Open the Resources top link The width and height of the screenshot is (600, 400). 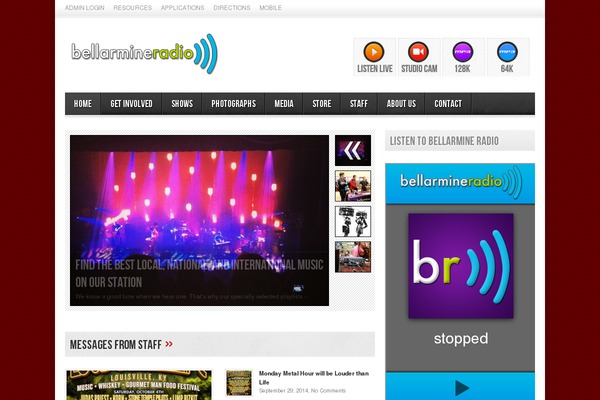[132, 8]
